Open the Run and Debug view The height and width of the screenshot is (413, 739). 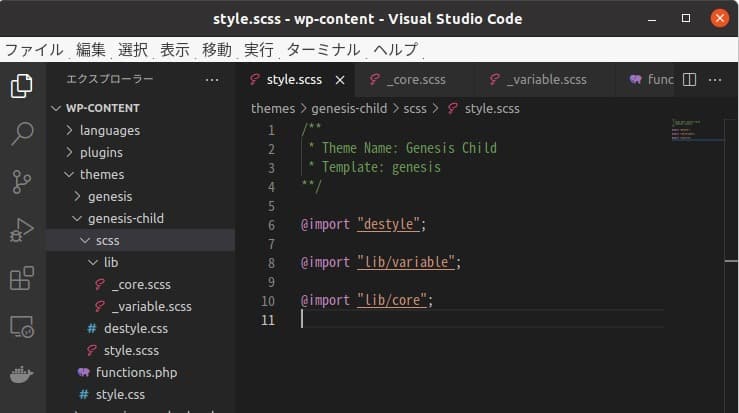[x=22, y=230]
